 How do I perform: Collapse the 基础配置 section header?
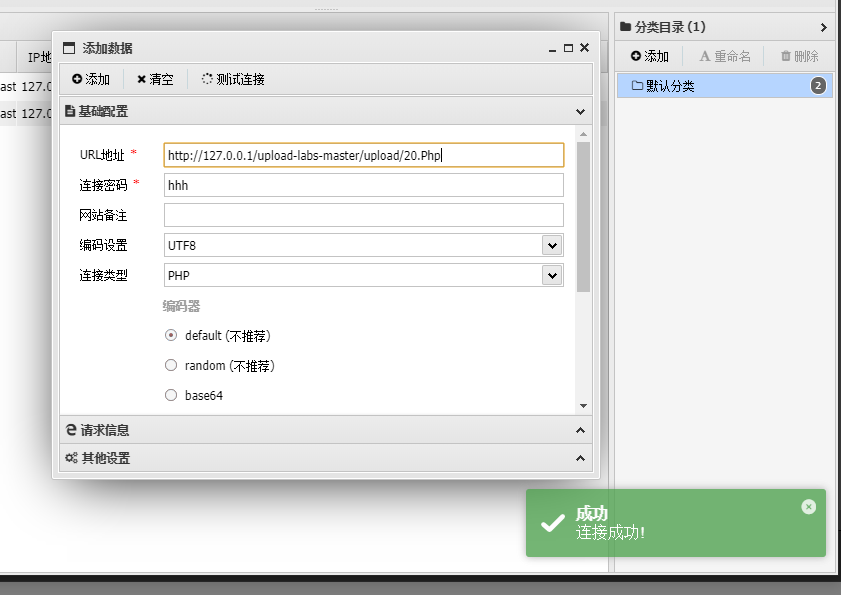(326, 112)
